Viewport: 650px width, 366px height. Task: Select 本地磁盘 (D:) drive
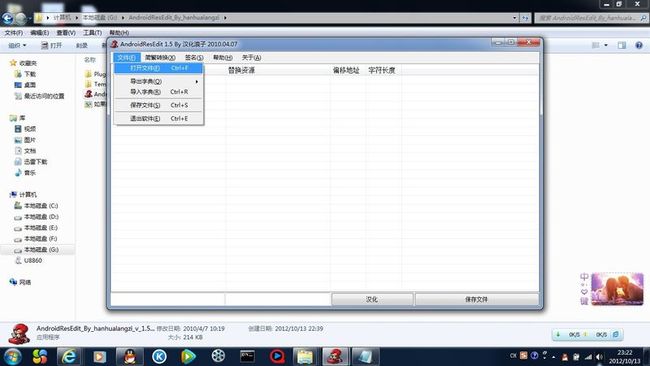(x=41, y=217)
